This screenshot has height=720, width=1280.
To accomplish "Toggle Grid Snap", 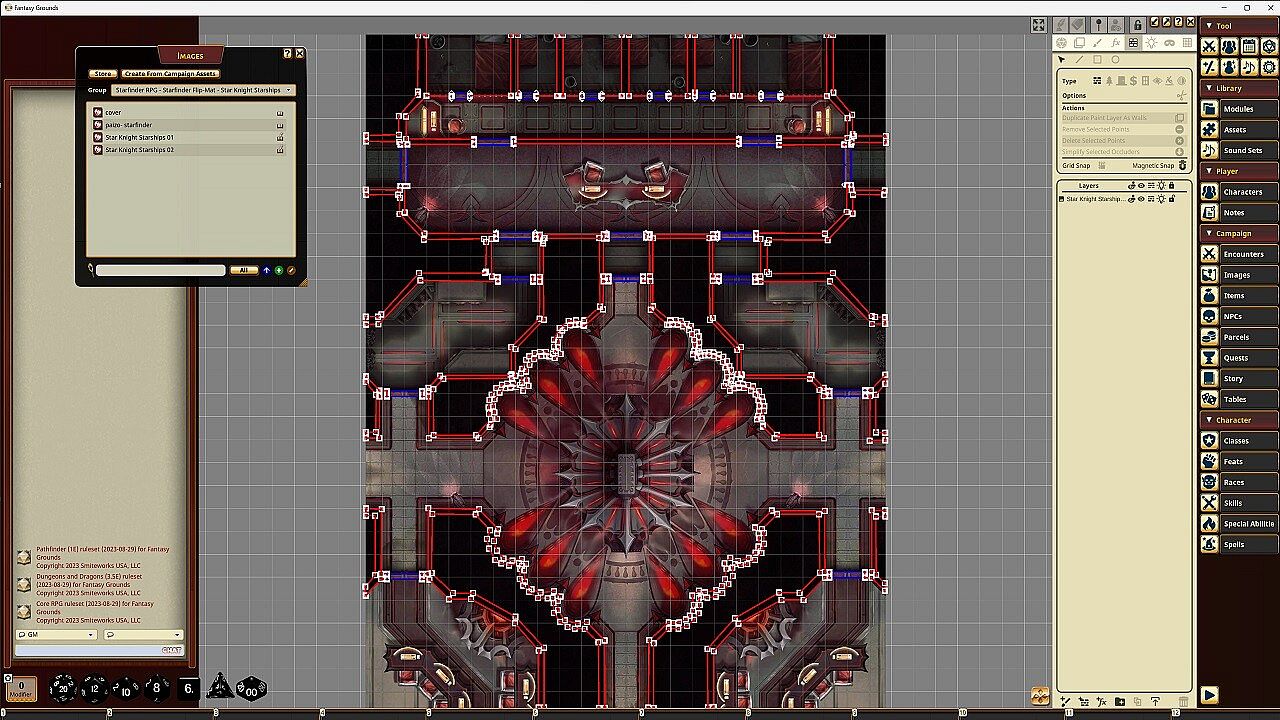I will tap(1101, 166).
